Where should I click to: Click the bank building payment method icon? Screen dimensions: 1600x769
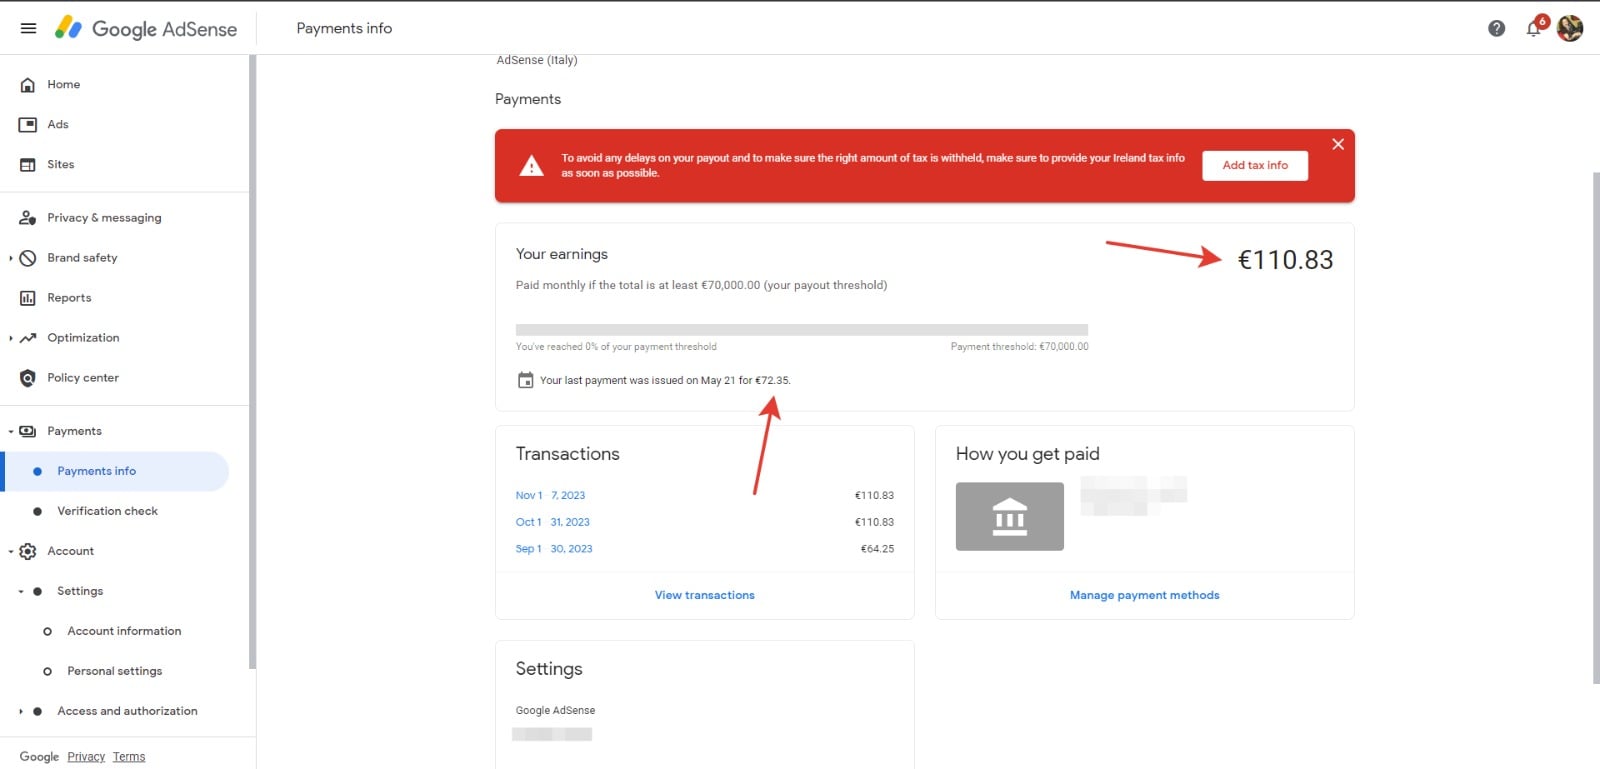[x=1010, y=517]
